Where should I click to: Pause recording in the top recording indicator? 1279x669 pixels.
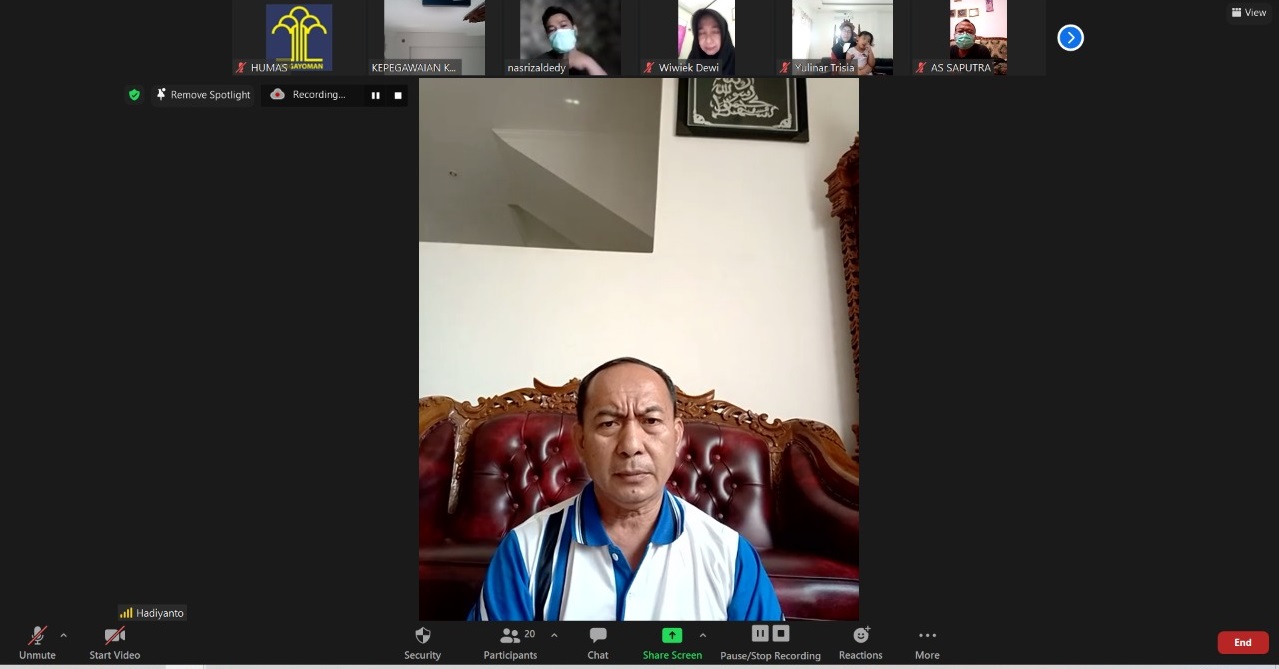click(x=376, y=95)
